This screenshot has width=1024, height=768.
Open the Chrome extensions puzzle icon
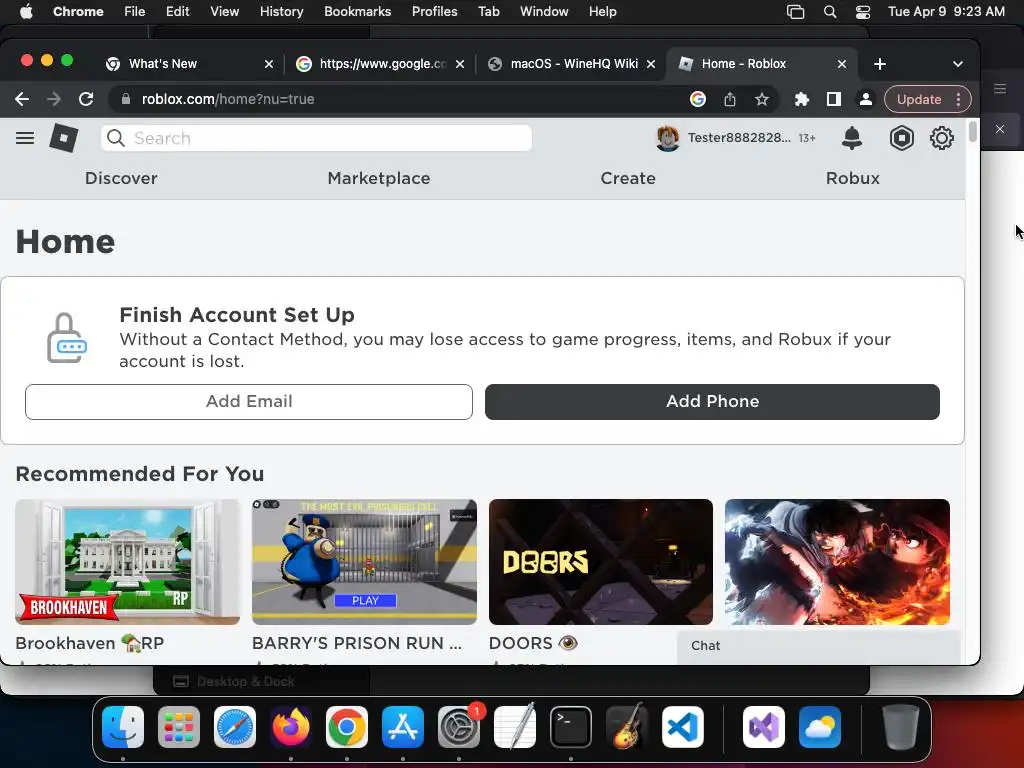(801, 99)
